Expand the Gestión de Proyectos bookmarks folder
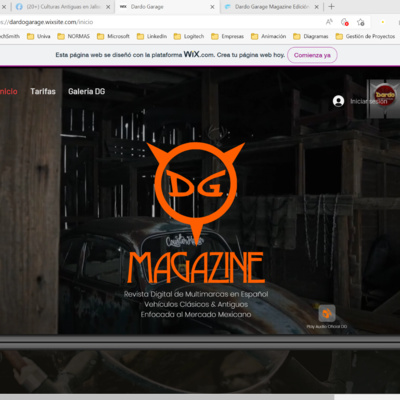 tap(365, 36)
